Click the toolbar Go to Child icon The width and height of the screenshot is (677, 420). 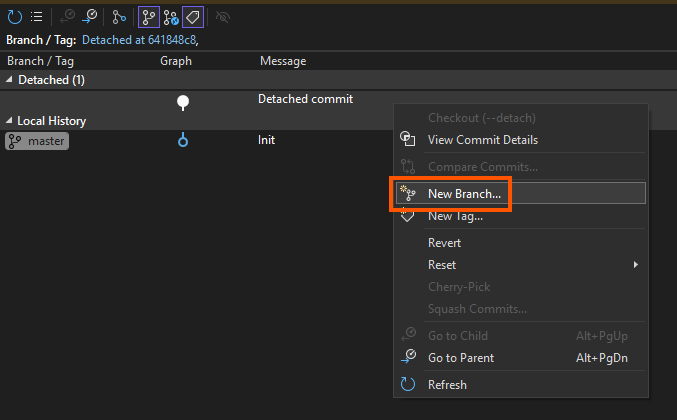[x=67, y=17]
